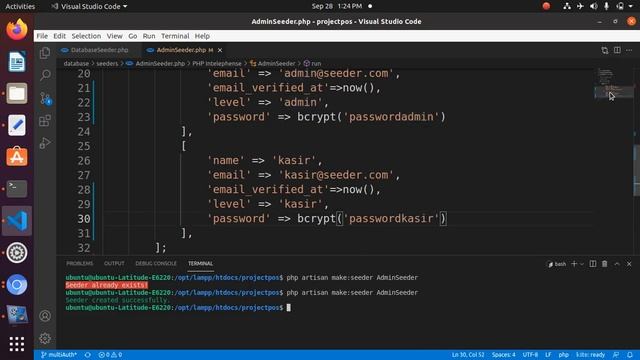Open the Manage gear in the activity bar
The image size is (640, 360).
45,338
